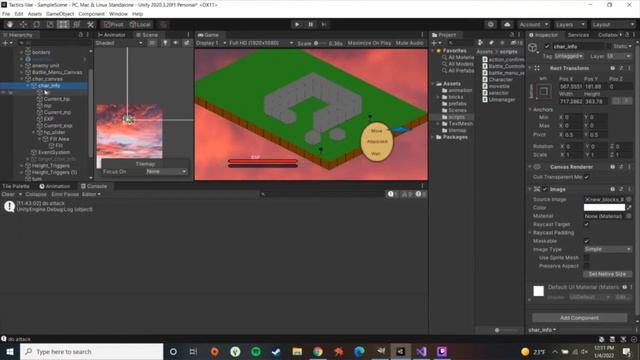Click the white Color swatch field
Screen dimensions: 640x360
(x=604, y=207)
